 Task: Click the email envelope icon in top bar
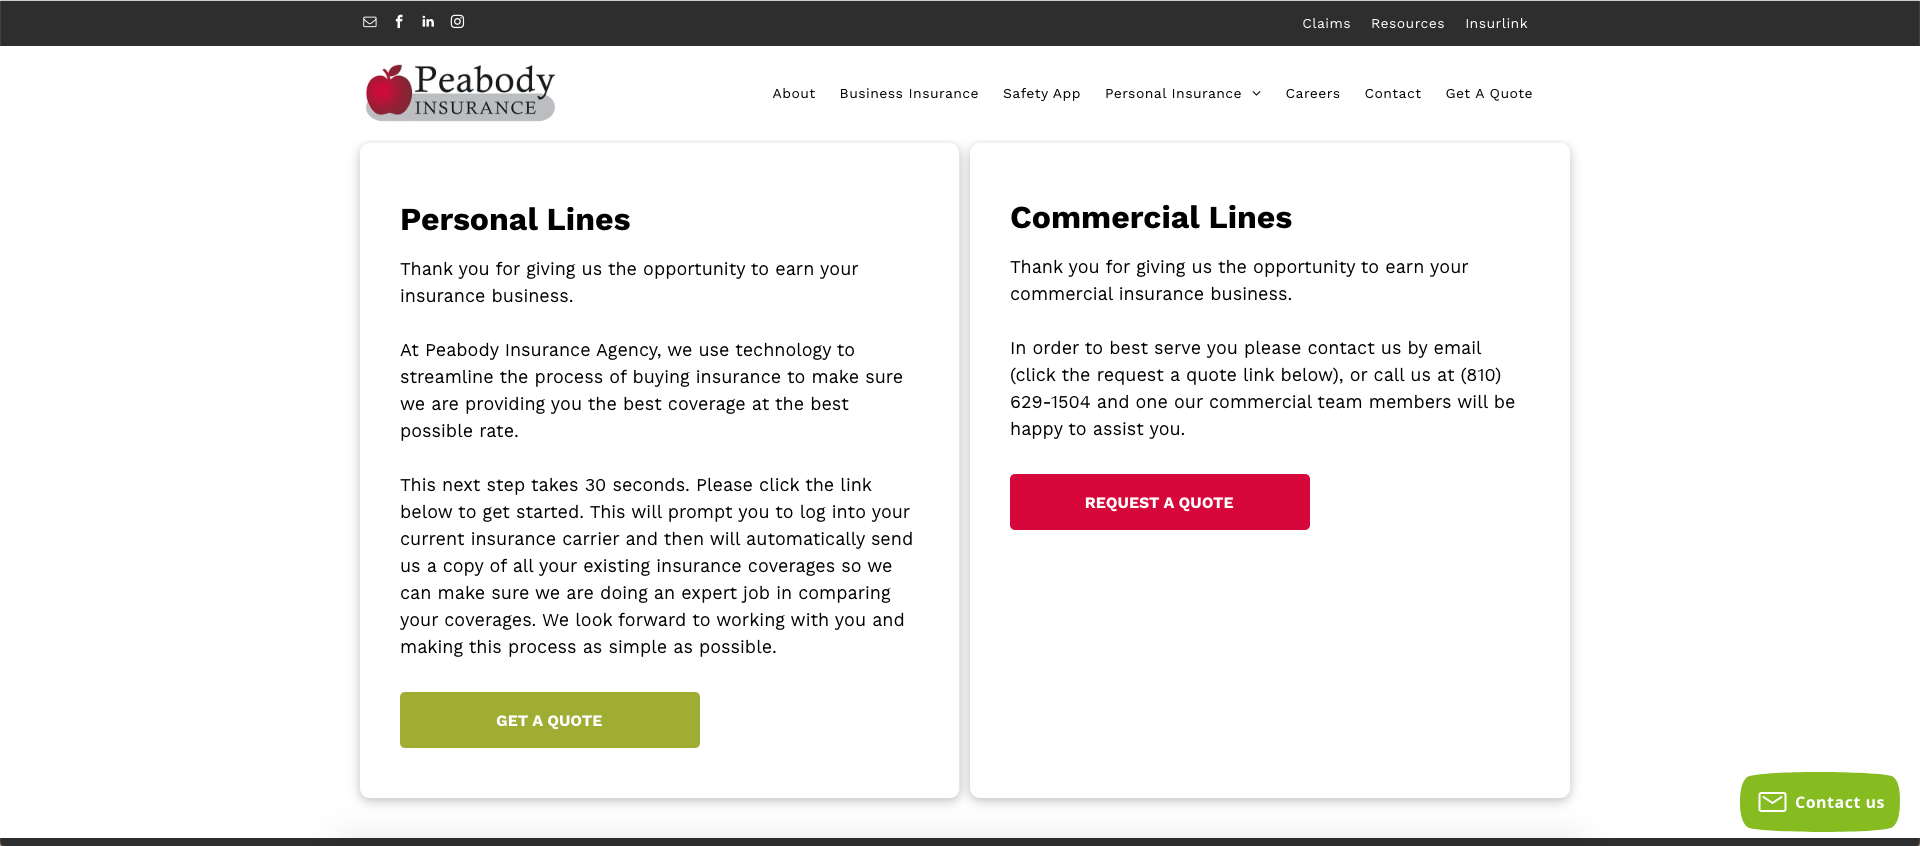(x=370, y=22)
